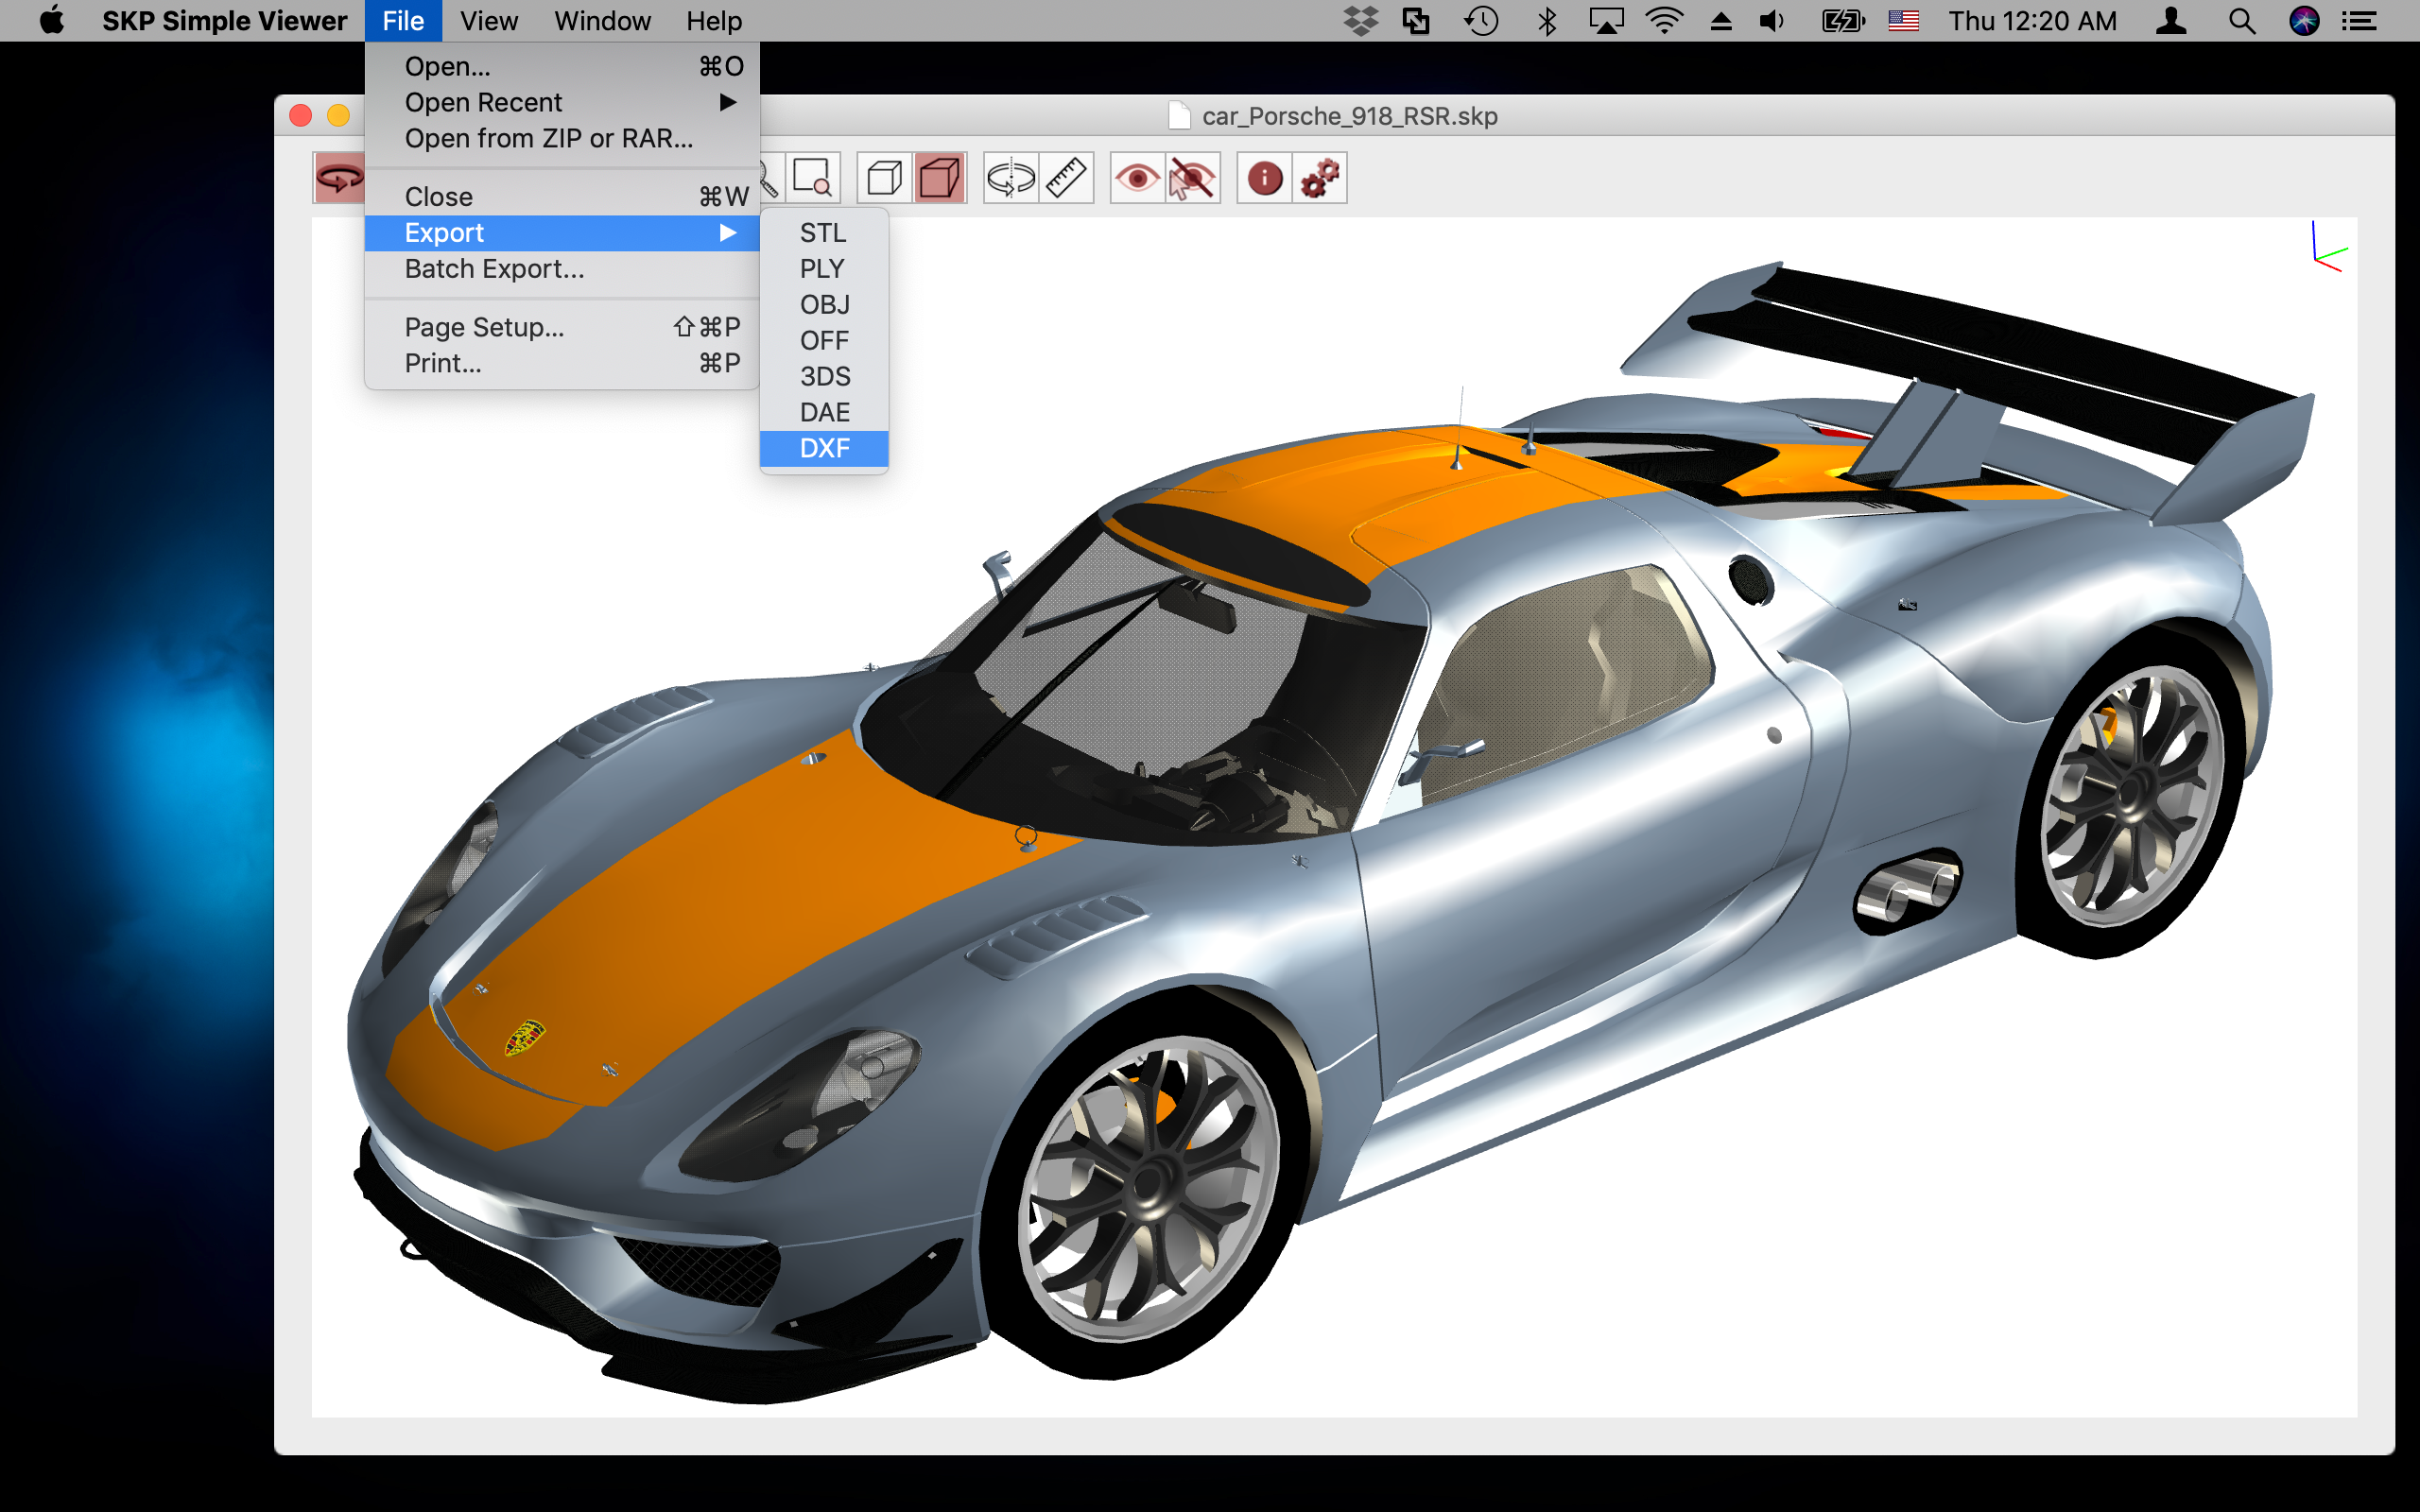
Task: Open the model info icon
Action: [1264, 179]
